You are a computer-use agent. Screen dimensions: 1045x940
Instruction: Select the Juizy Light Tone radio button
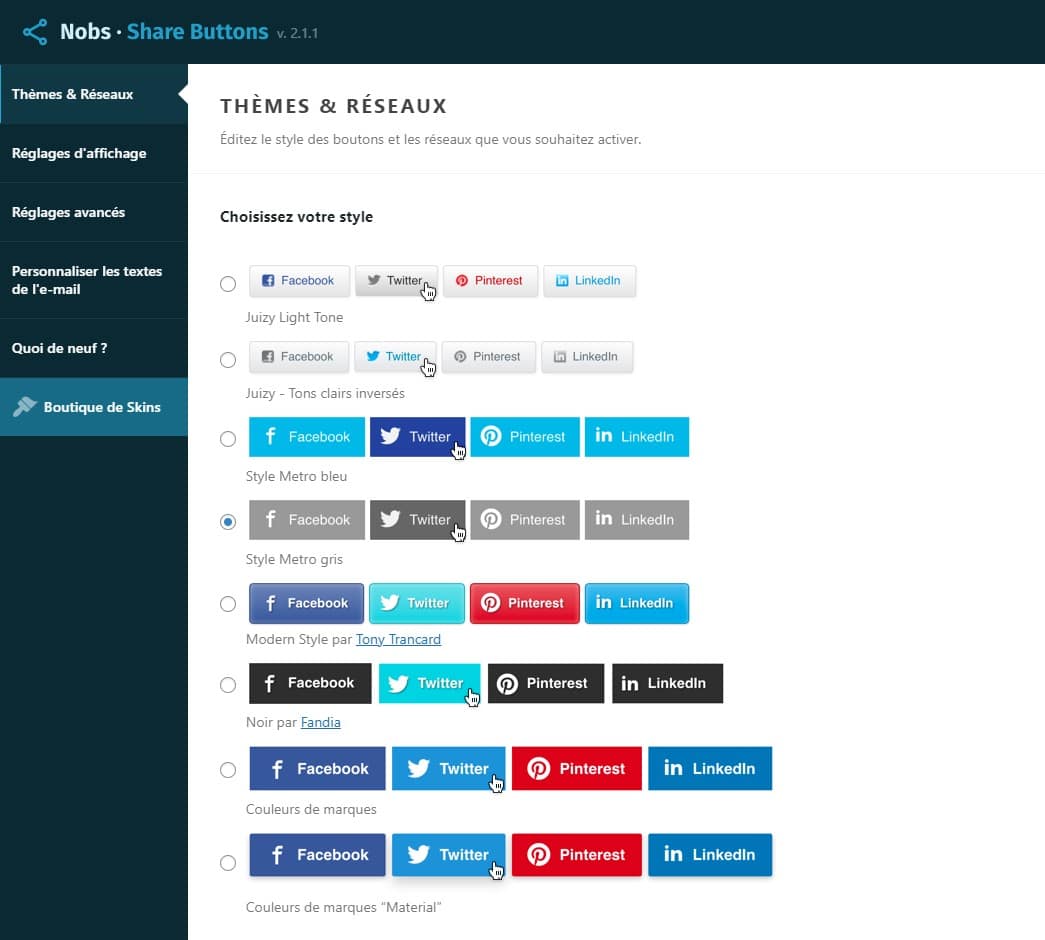pyautogui.click(x=228, y=284)
